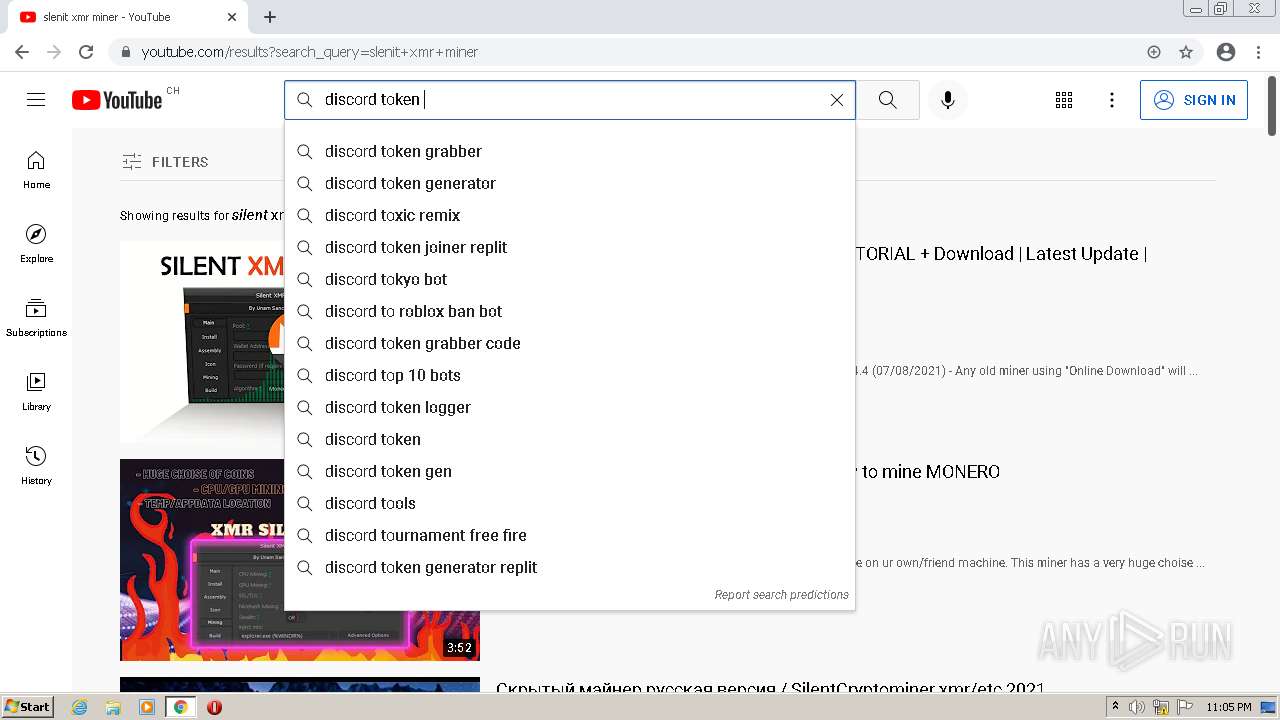Viewport: 1280px width, 720px height.
Task: Open the three-dot Settings menu
Action: coord(1112,100)
